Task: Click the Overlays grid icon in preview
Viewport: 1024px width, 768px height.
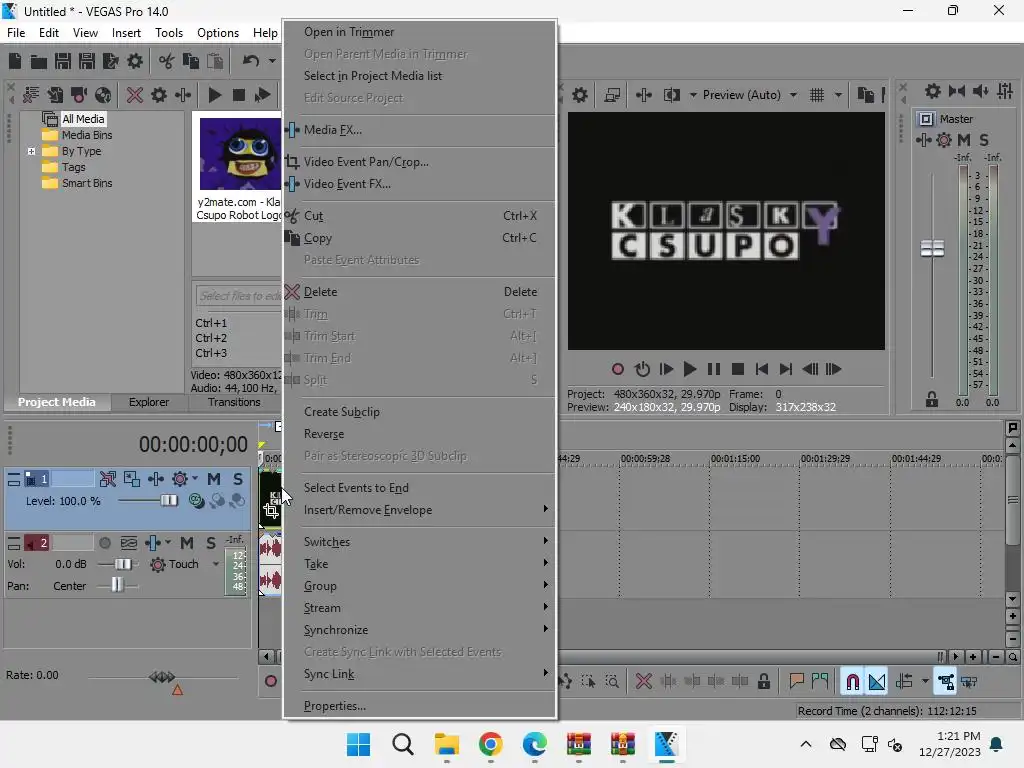Action: coord(816,95)
